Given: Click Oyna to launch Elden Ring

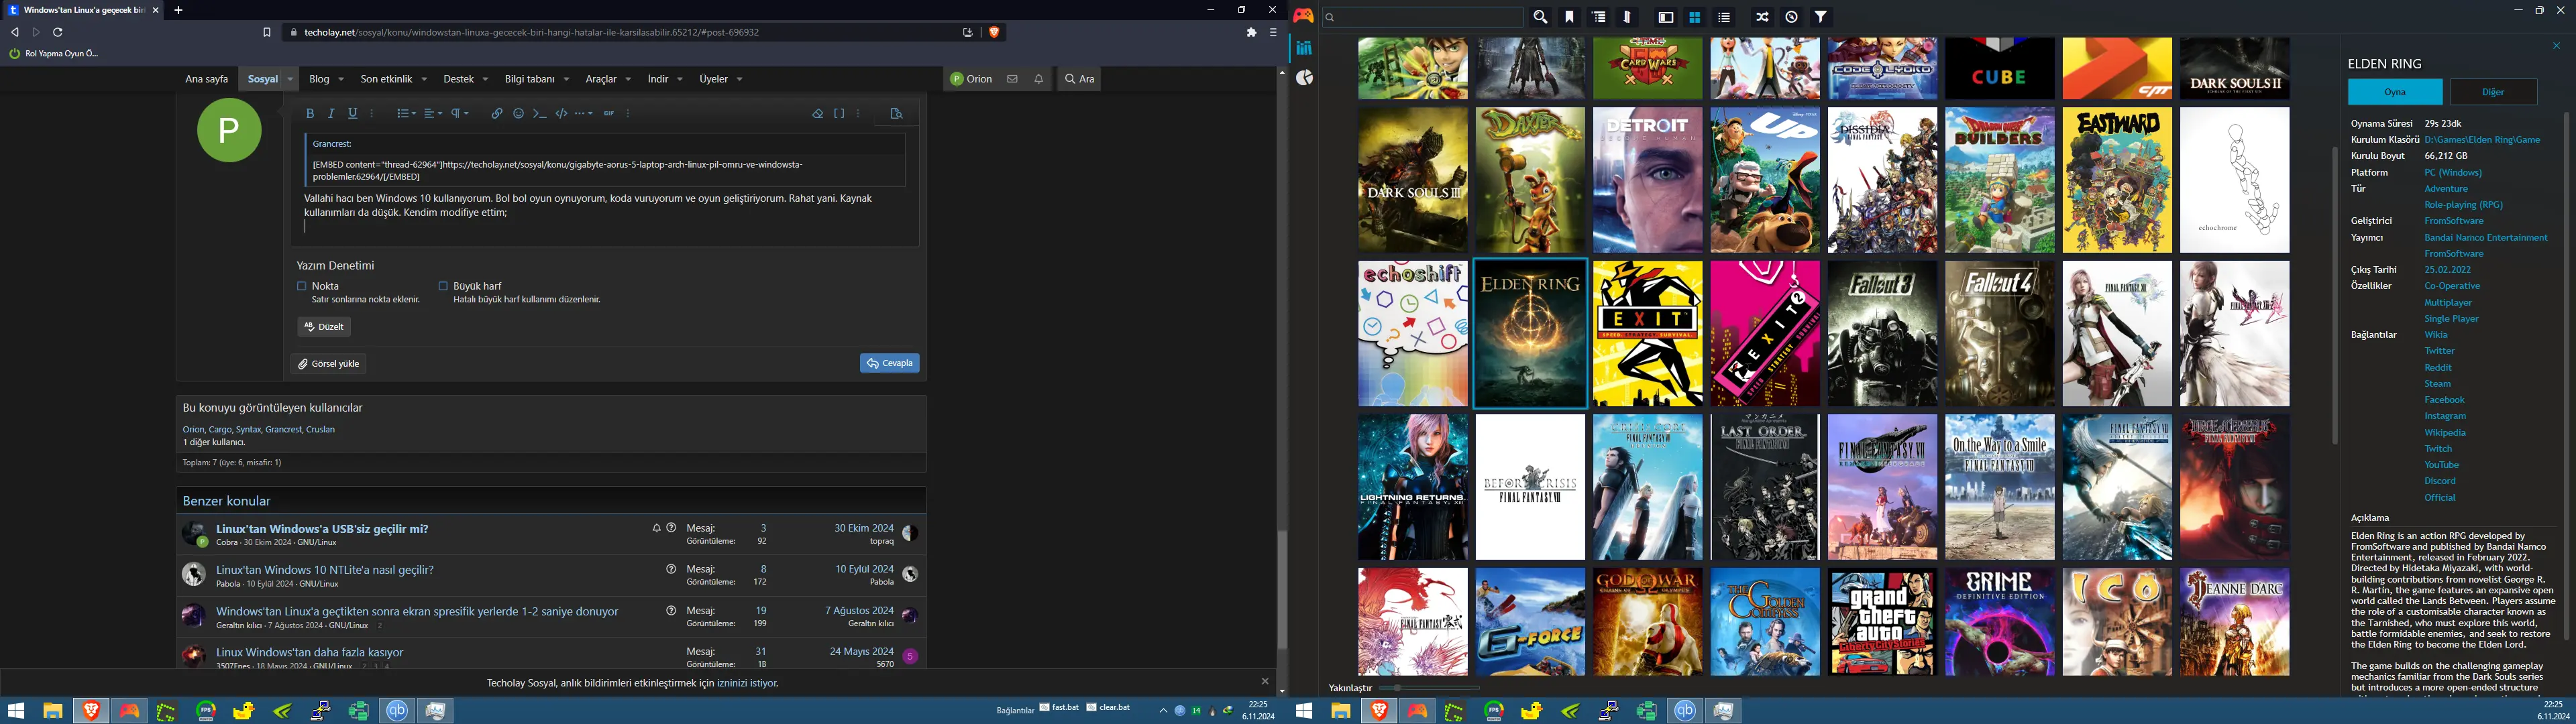Looking at the screenshot, I should click(x=2395, y=92).
